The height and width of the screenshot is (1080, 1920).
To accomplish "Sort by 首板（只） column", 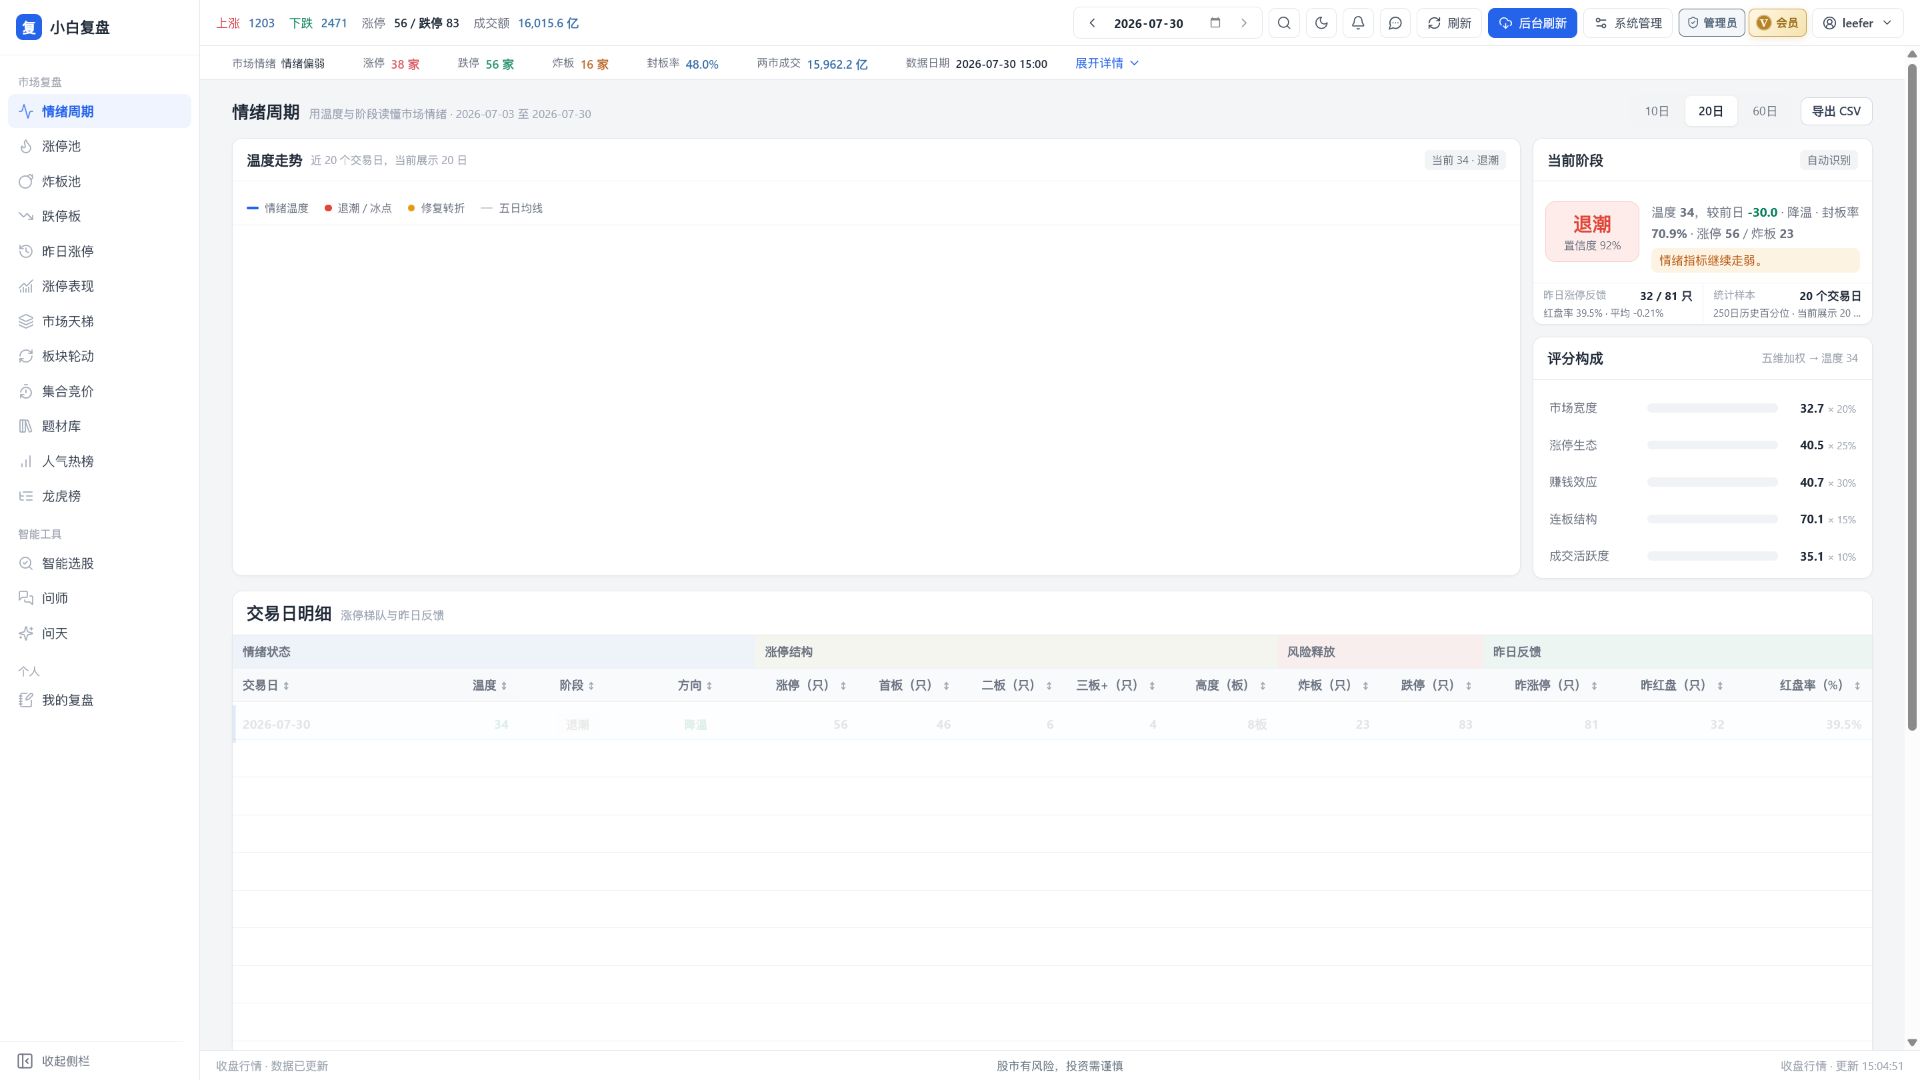I will [914, 685].
